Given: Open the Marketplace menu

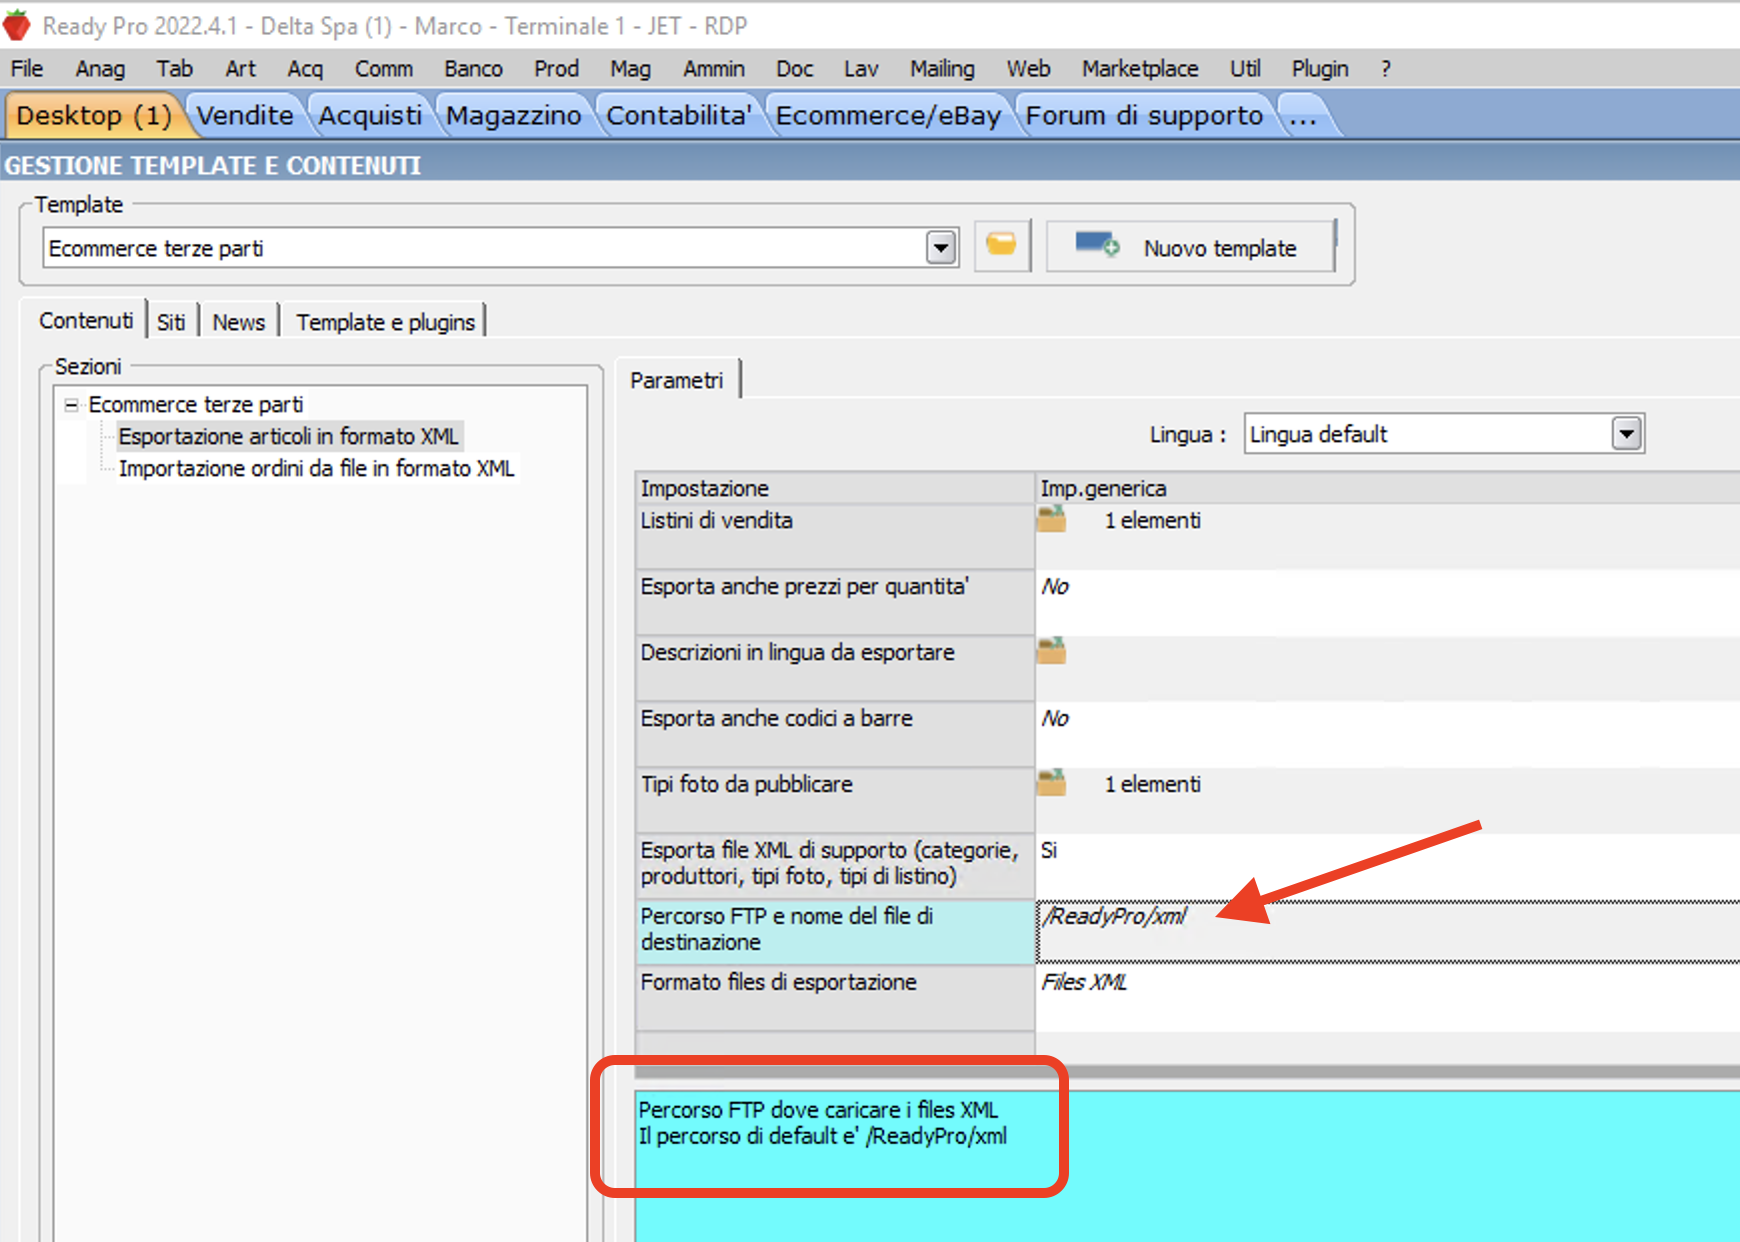Looking at the screenshot, I should [x=1139, y=69].
